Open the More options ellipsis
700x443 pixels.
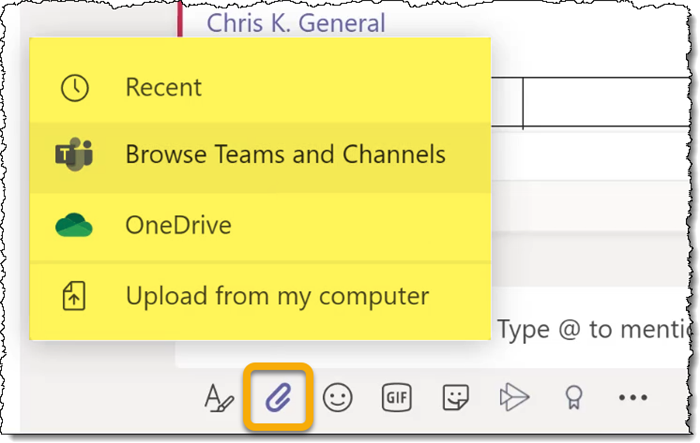click(x=633, y=398)
